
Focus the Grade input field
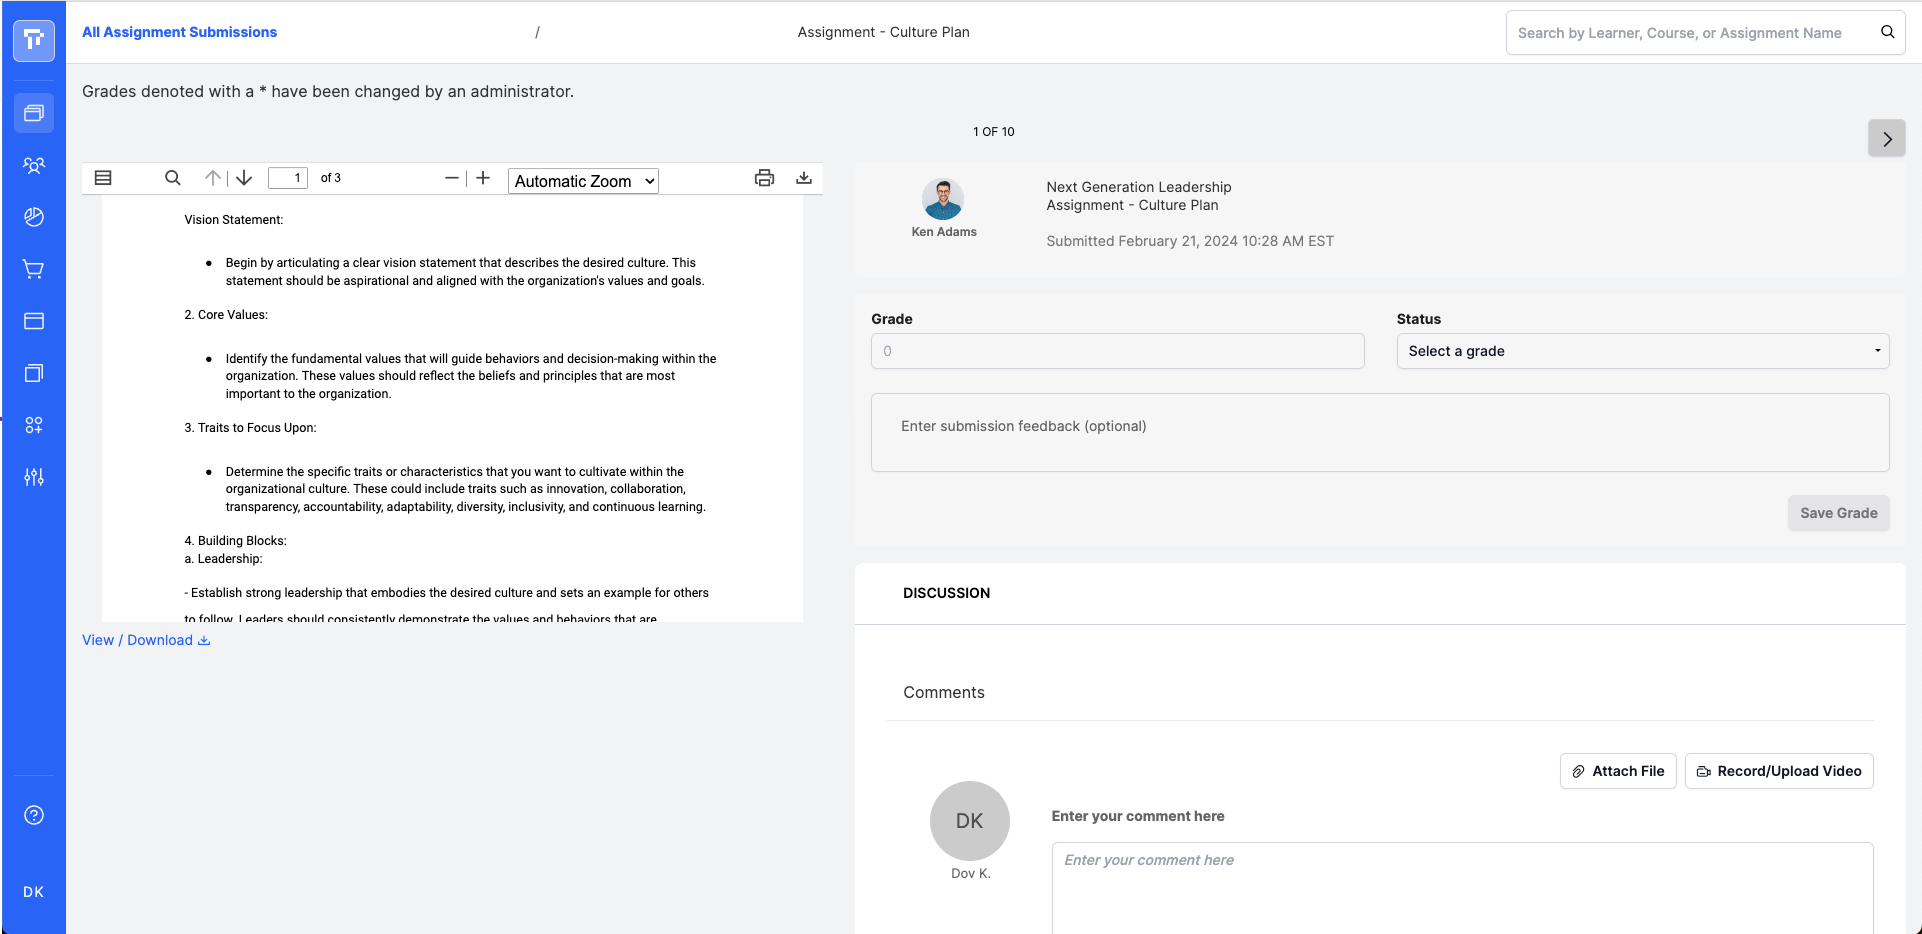(1118, 351)
